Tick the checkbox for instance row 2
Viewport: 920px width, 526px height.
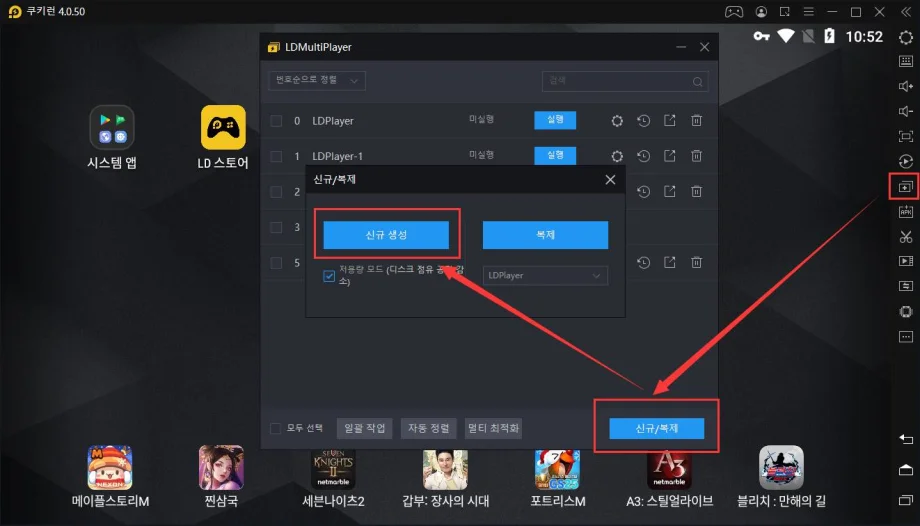tap(276, 192)
